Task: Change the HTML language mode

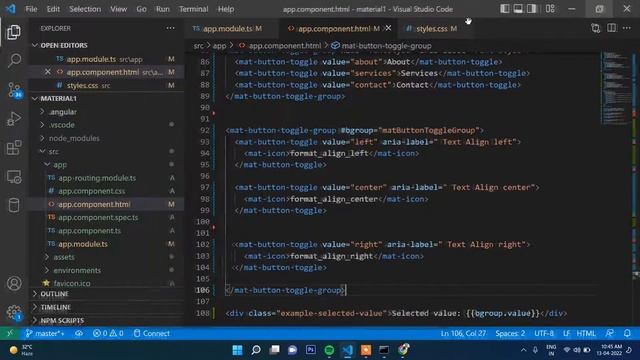Action: click(x=586, y=333)
